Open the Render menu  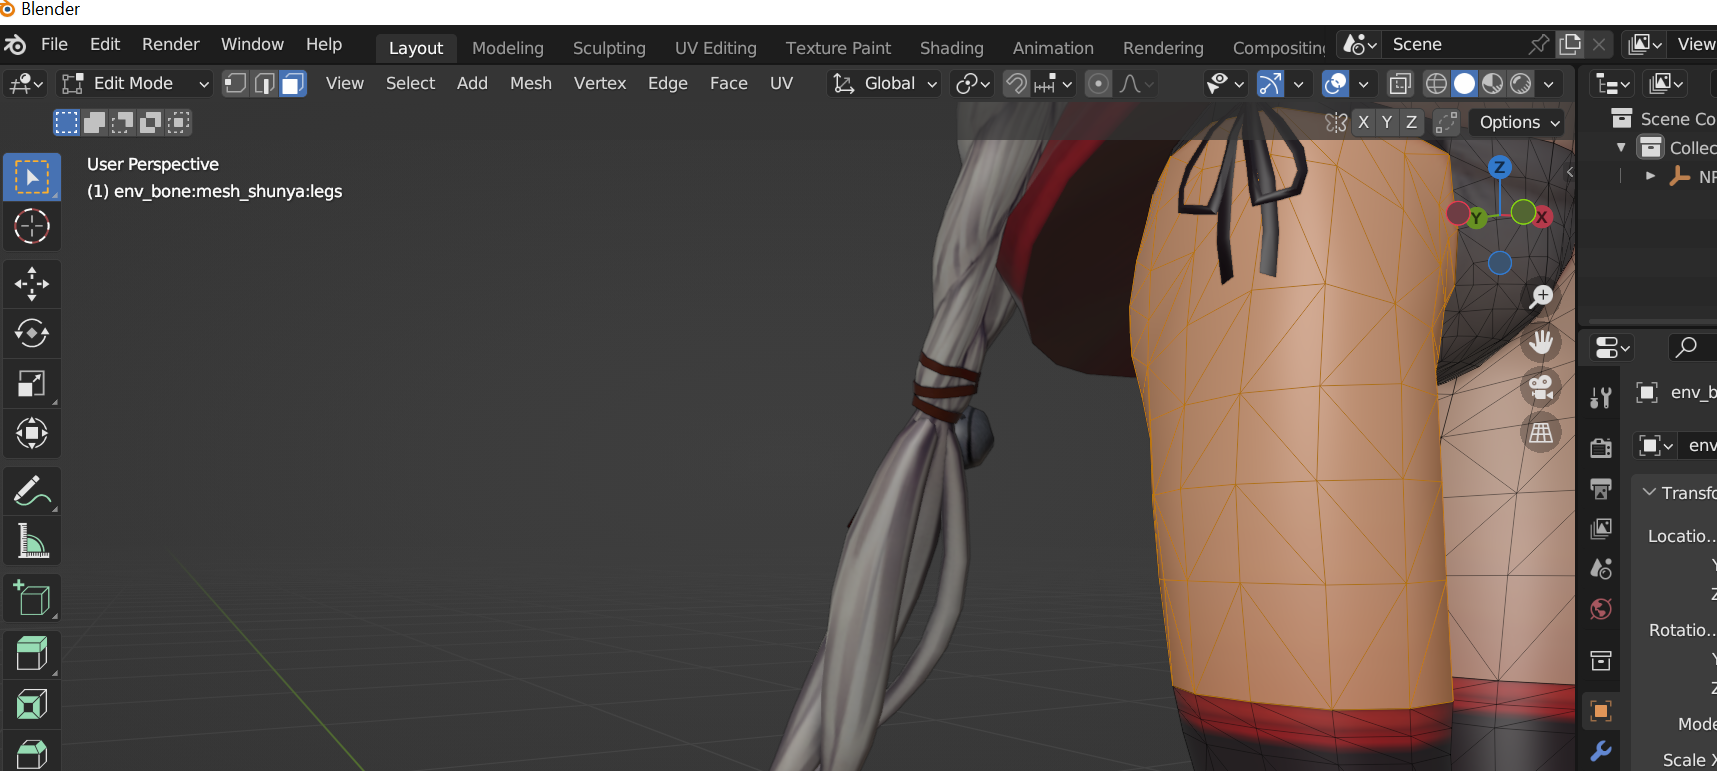(x=171, y=45)
